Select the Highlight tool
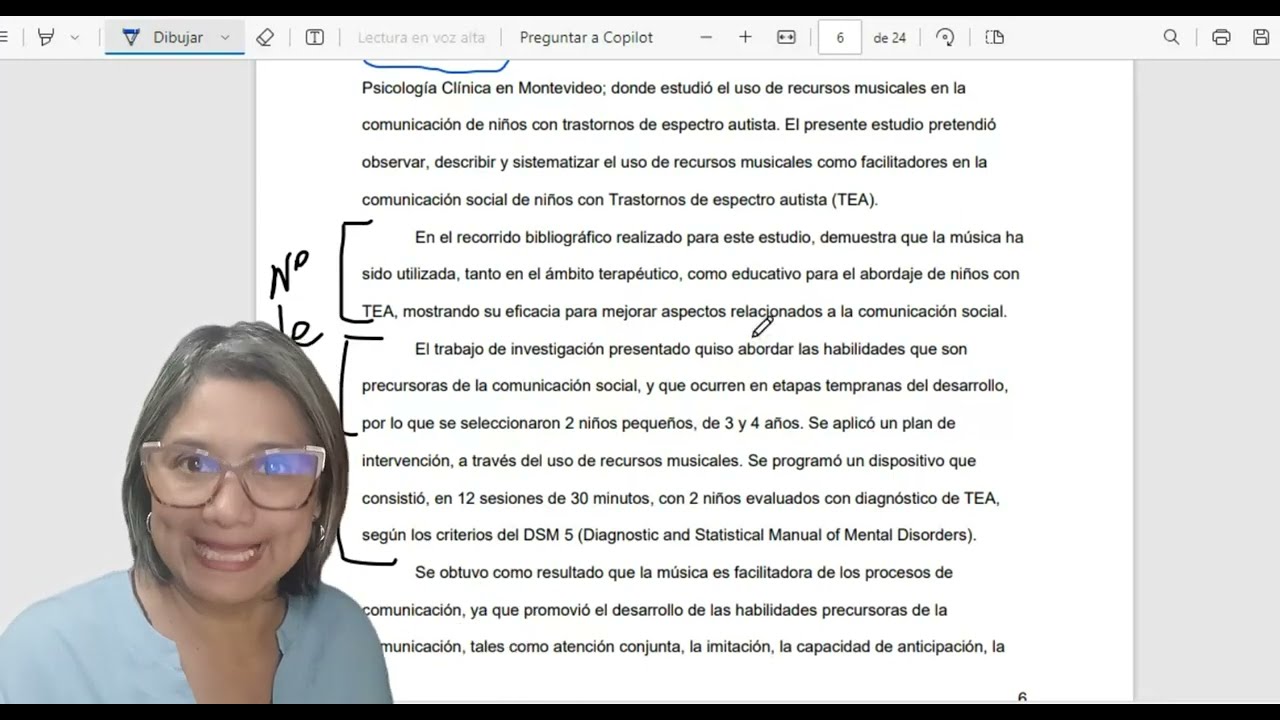Image resolution: width=1280 pixels, height=720 pixels. coord(45,37)
